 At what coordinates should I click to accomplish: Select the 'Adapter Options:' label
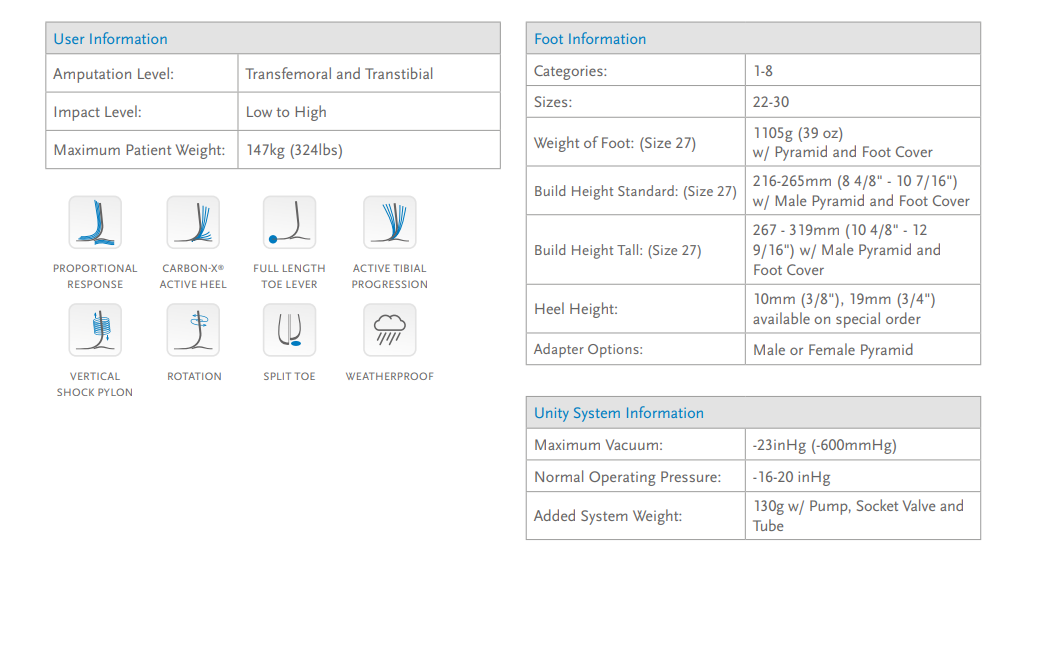coord(588,349)
